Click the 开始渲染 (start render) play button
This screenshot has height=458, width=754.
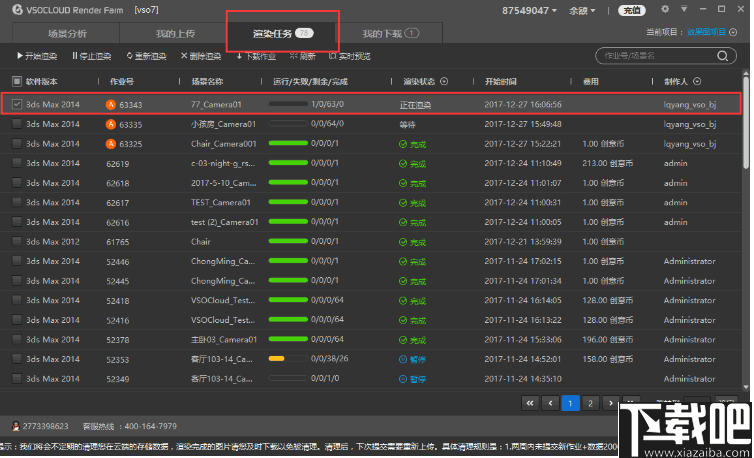tap(37, 56)
